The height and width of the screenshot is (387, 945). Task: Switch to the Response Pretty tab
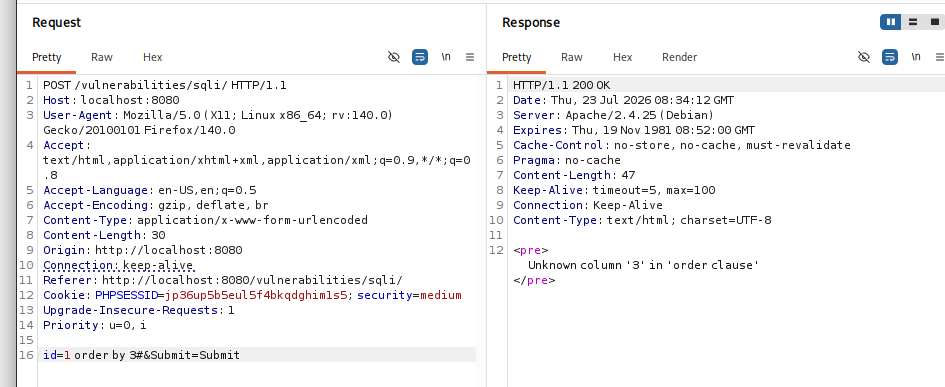516,57
